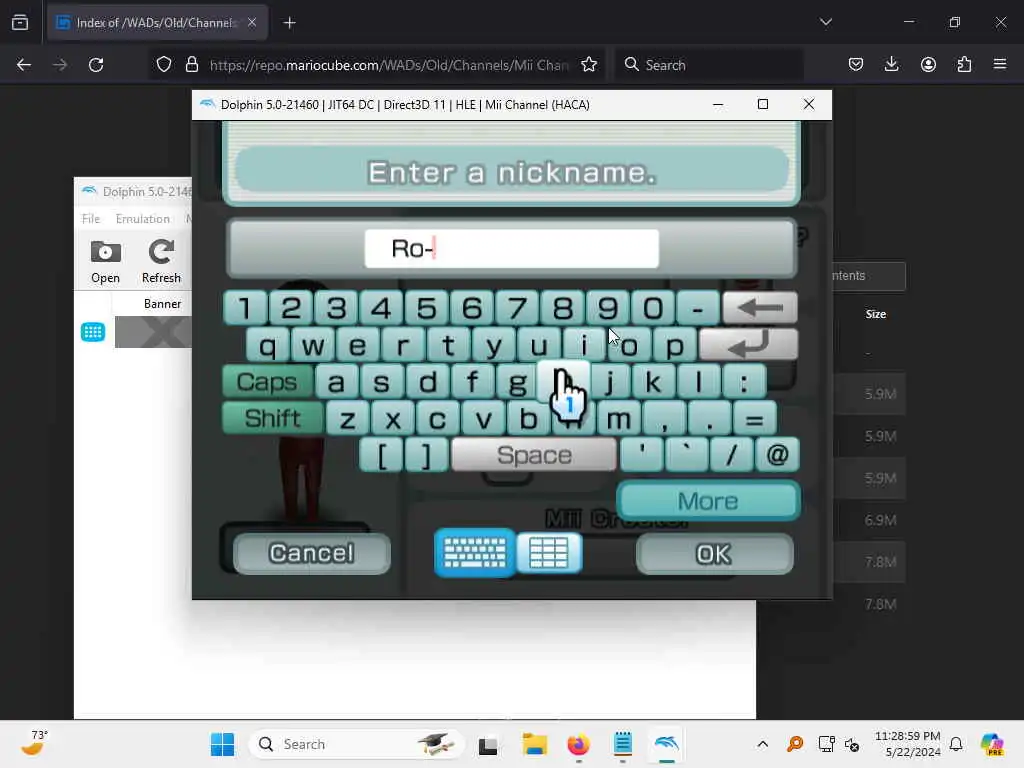
Task: Switch to the grid keypad layout icon
Action: click(x=549, y=552)
